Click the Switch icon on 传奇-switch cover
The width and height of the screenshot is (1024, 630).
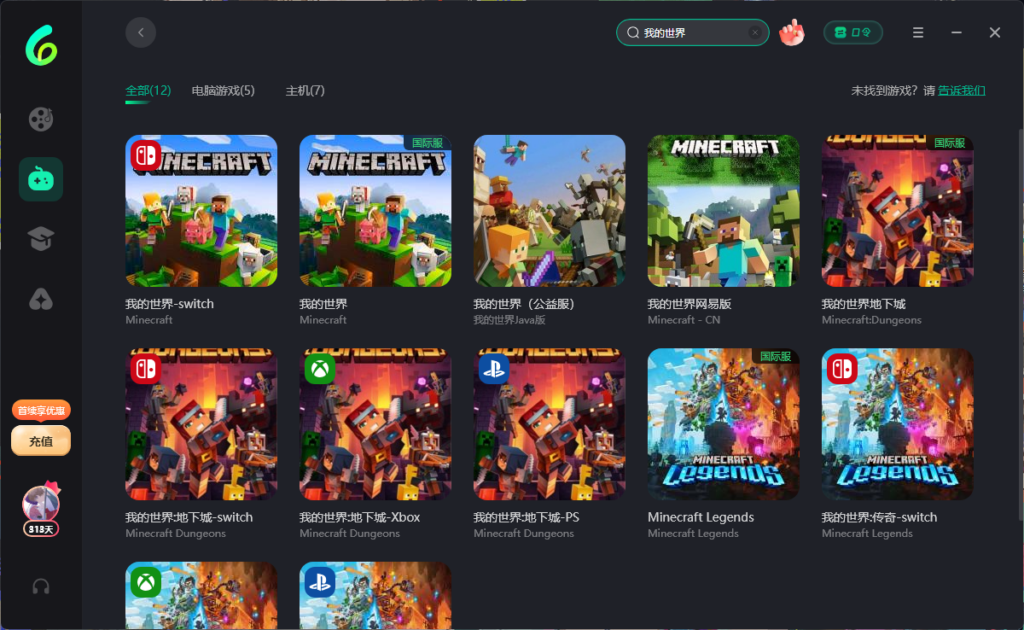coord(842,369)
